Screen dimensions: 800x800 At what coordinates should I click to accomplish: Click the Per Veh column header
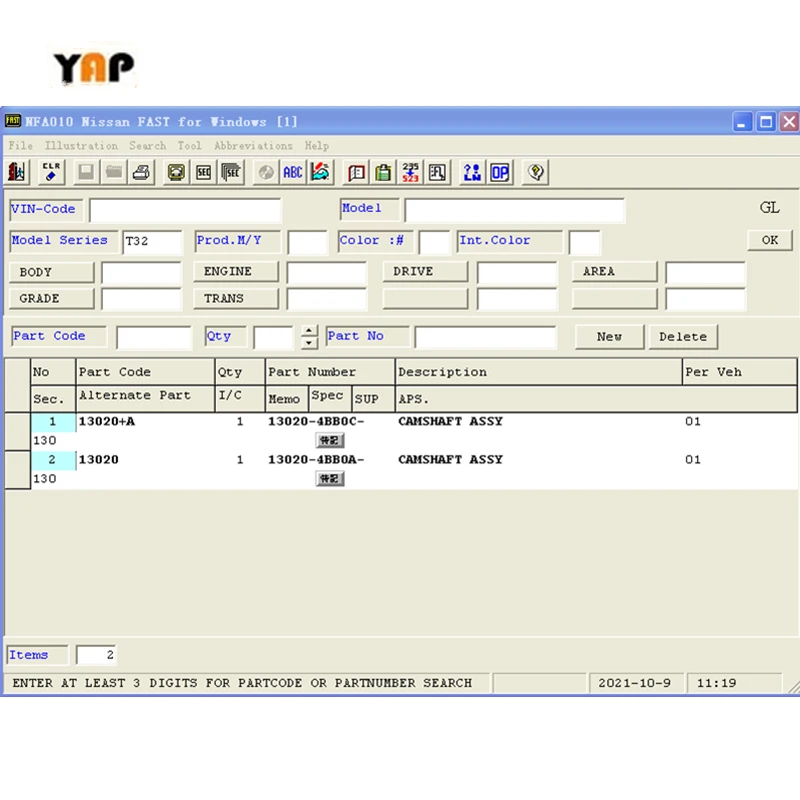(739, 372)
